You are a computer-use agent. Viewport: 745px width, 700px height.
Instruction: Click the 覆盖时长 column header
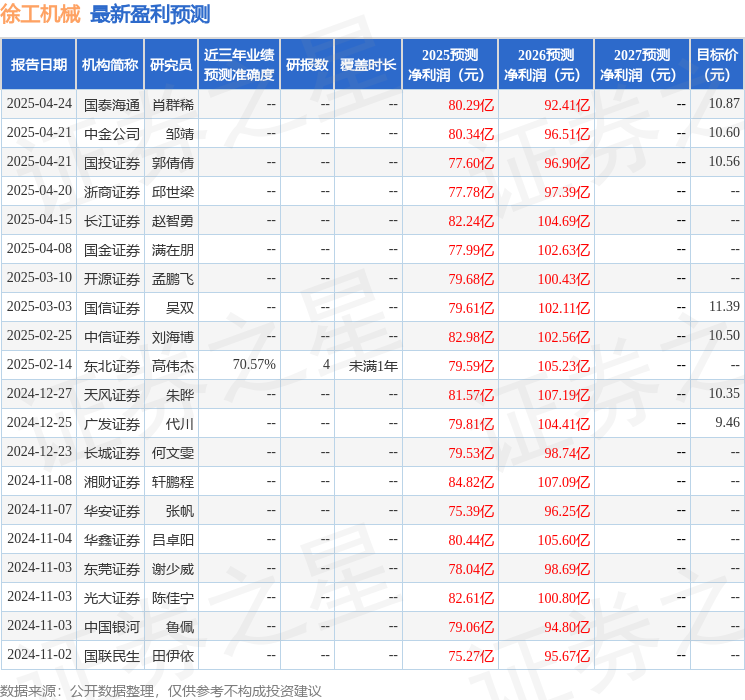click(368, 65)
